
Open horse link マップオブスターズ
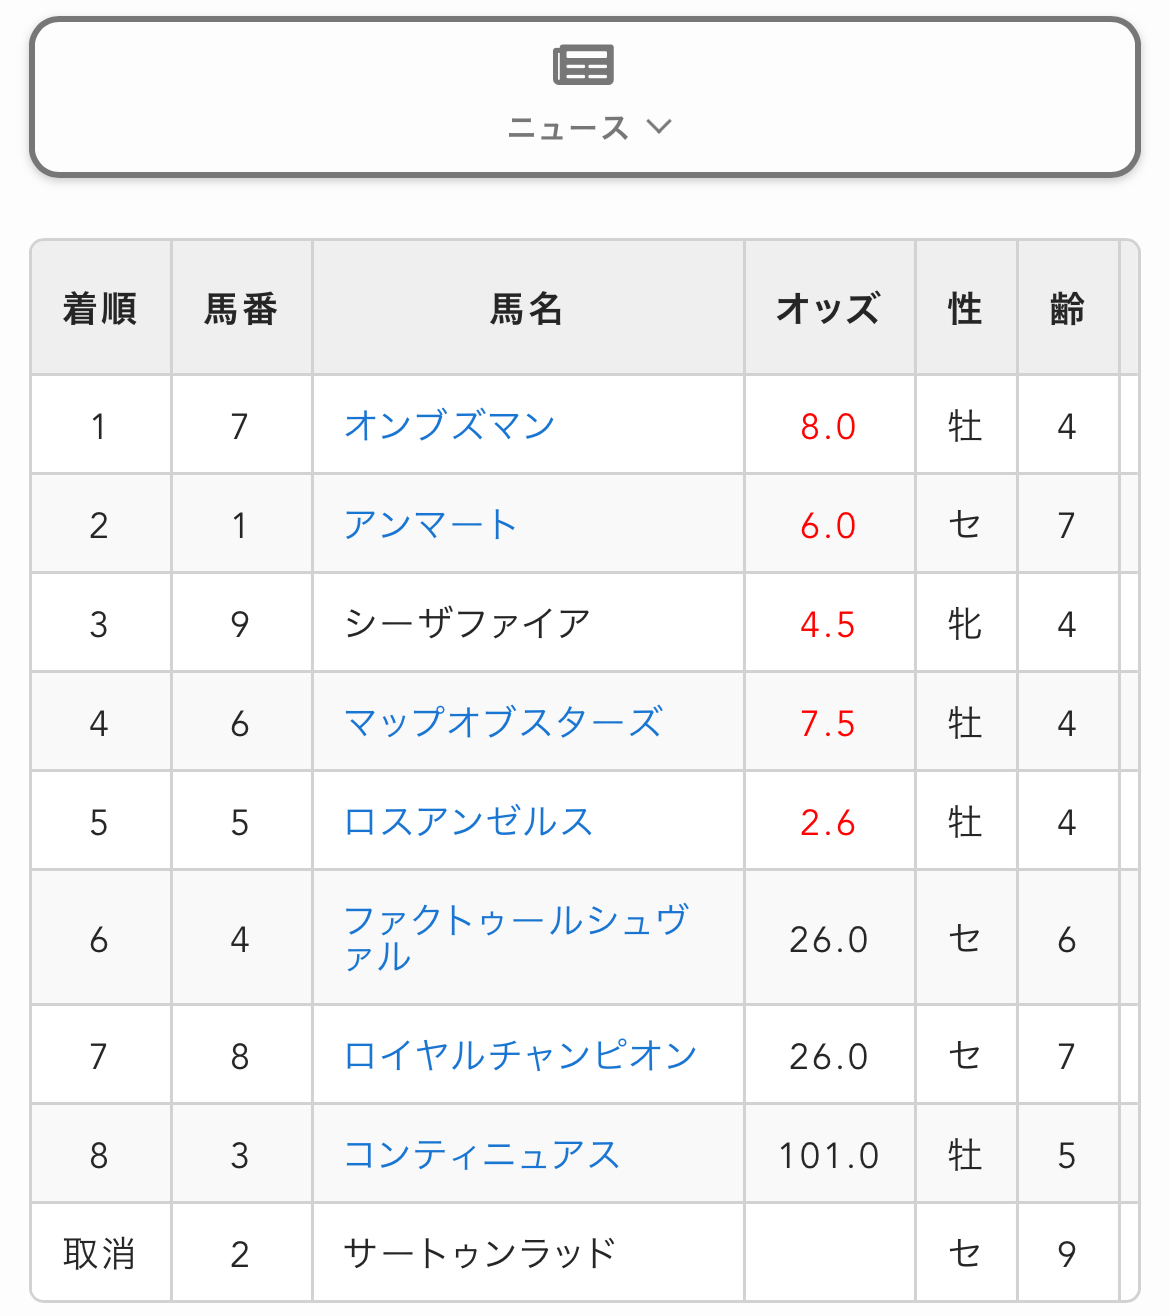pyautogui.click(x=502, y=723)
